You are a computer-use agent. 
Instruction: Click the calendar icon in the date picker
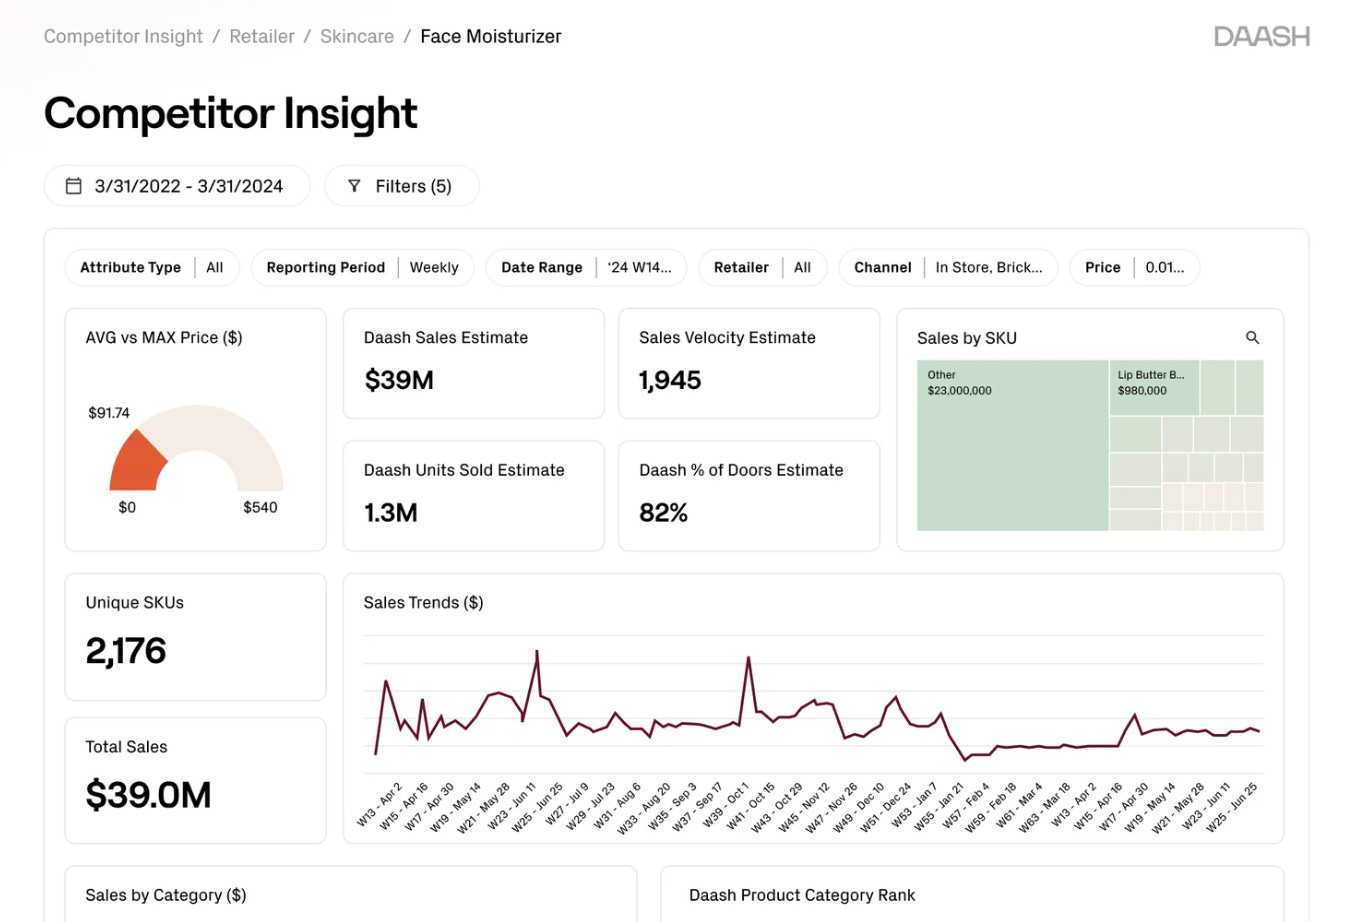coord(73,186)
